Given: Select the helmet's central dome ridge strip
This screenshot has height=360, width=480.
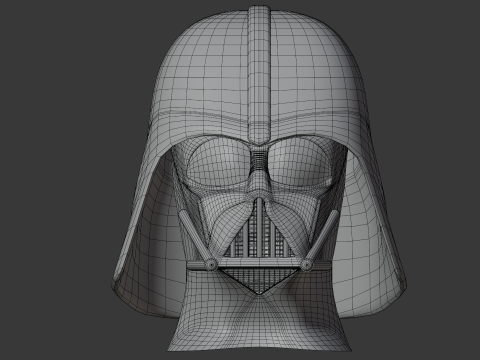Looking at the screenshot, I should pos(259,75).
